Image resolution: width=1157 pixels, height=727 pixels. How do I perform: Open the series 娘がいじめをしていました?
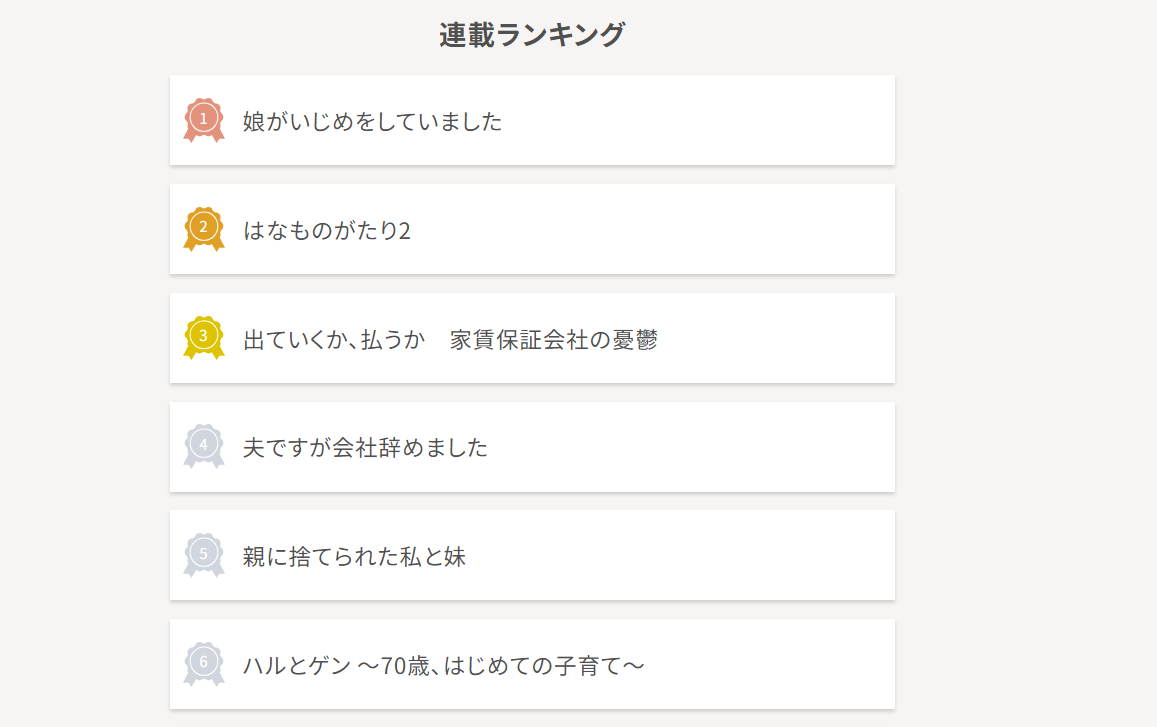click(373, 121)
